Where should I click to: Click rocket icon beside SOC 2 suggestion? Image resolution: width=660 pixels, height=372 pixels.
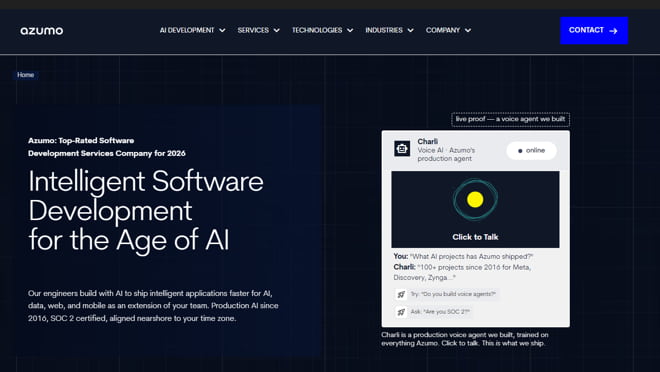click(x=401, y=312)
